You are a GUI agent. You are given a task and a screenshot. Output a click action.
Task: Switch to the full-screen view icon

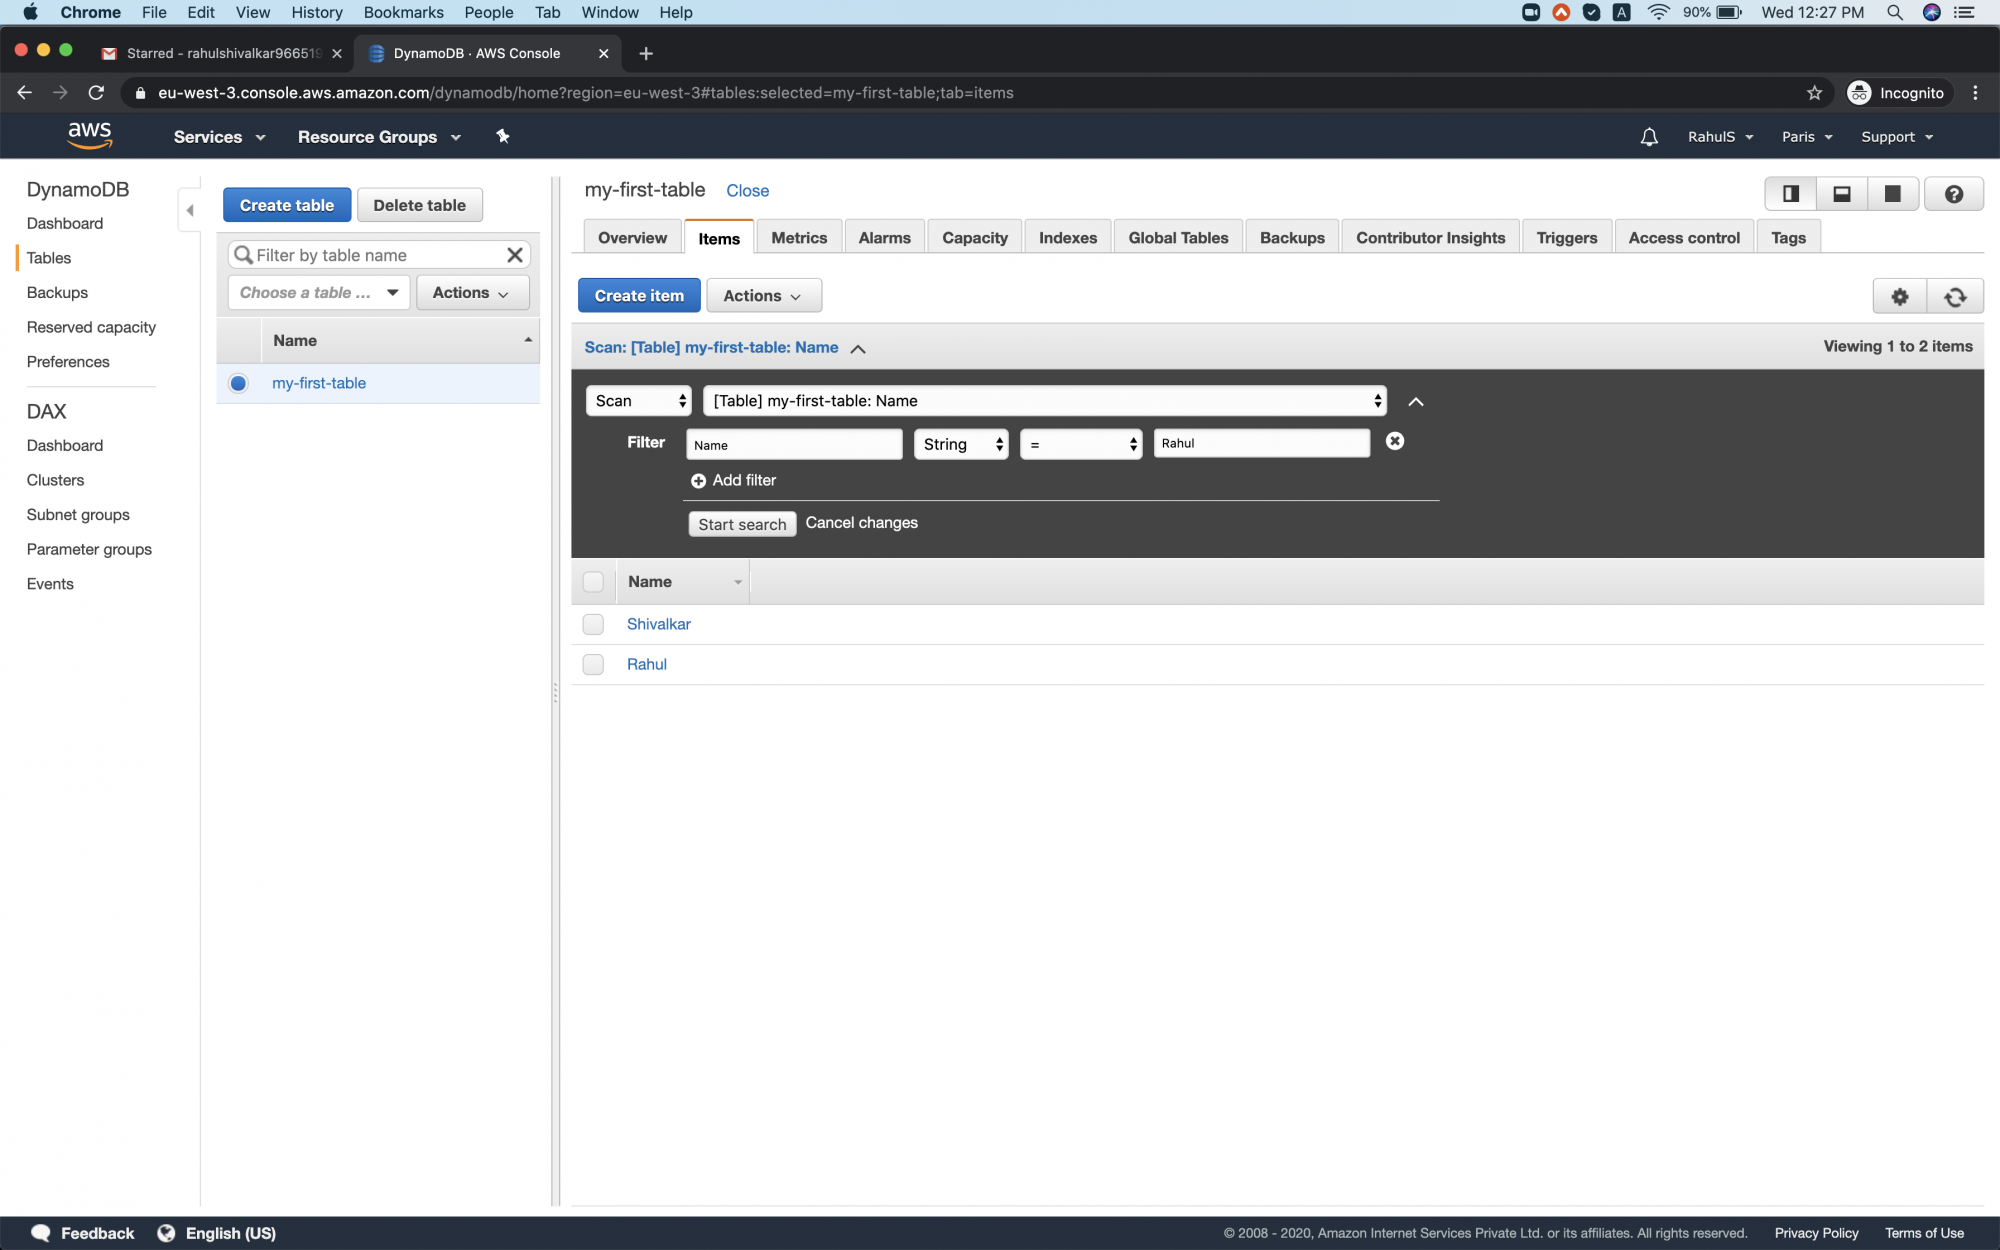1892,193
